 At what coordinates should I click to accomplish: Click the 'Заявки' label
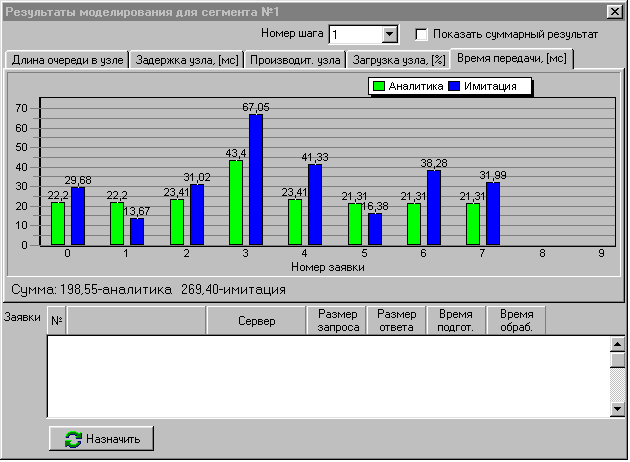pos(22,317)
